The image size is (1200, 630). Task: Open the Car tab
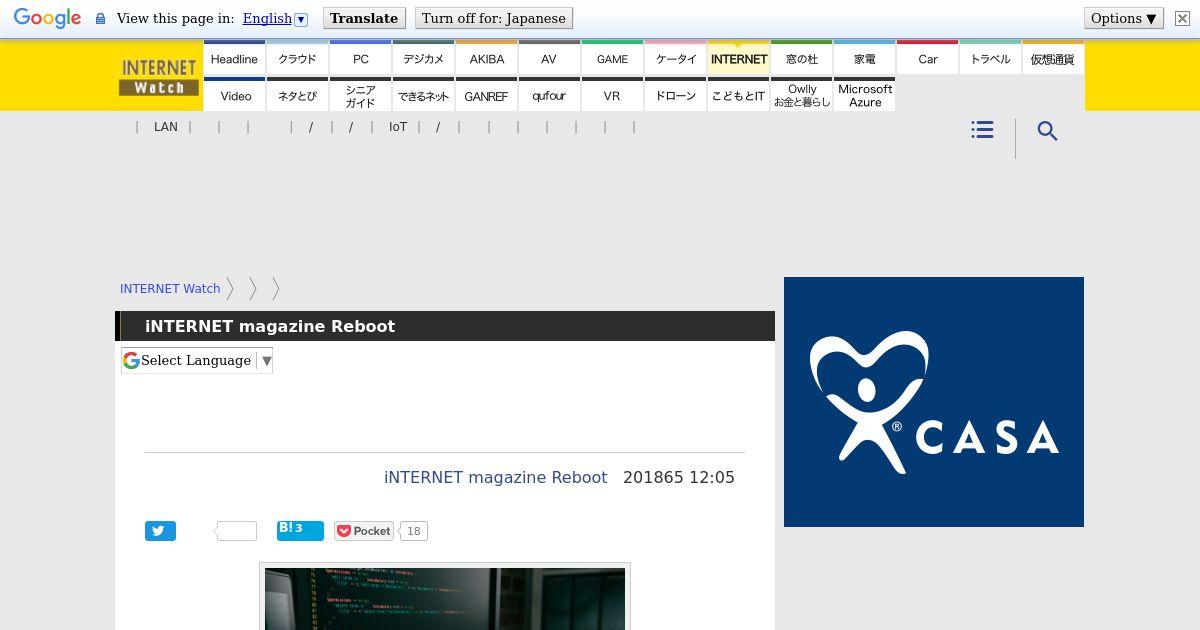click(x=928, y=58)
